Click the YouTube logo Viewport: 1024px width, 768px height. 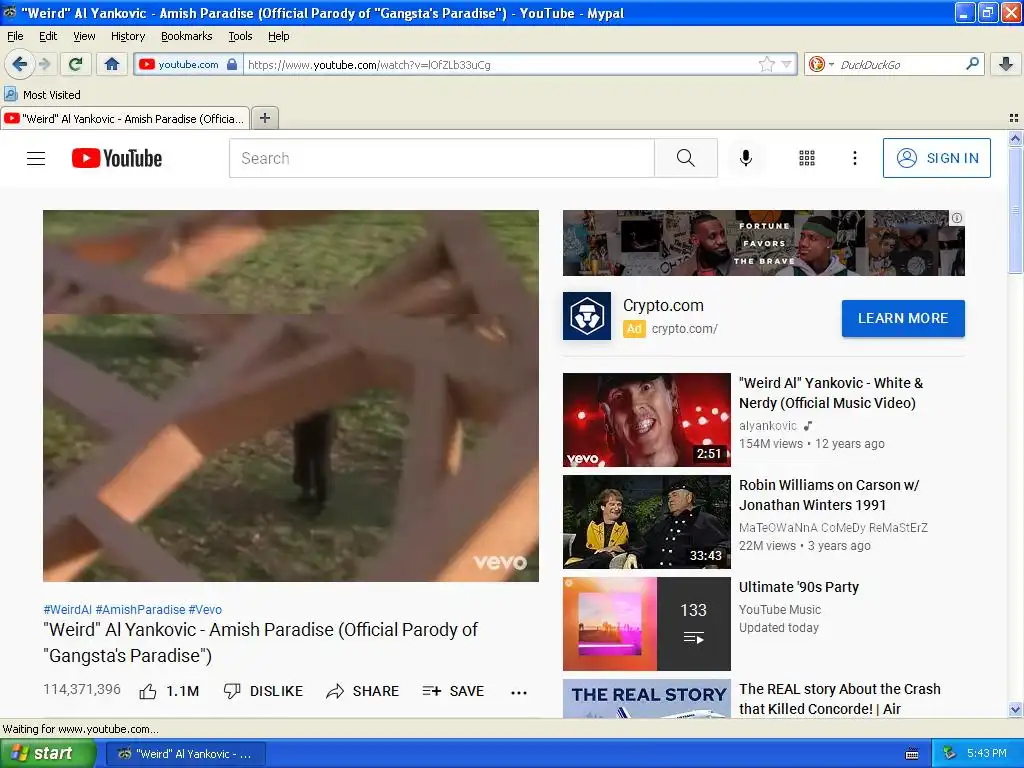point(116,158)
